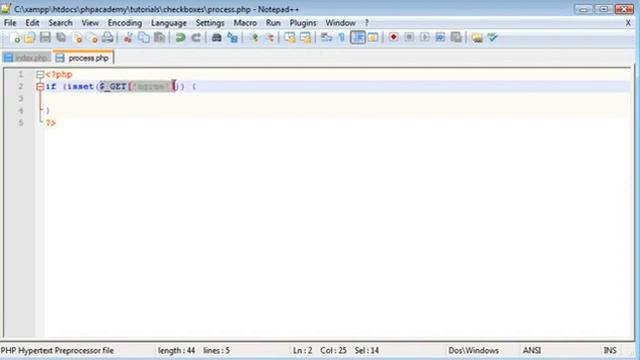Click the 'PHP Hypertext Preprocessor file' status text
This screenshot has width=640, height=360.
pyautogui.click(x=57, y=351)
